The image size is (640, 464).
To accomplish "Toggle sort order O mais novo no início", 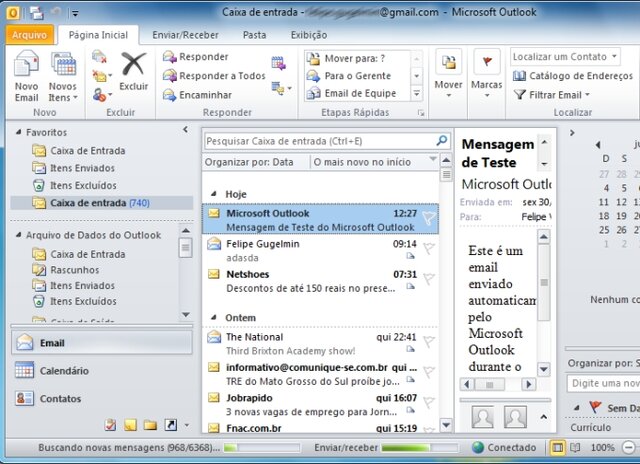I will point(362,162).
